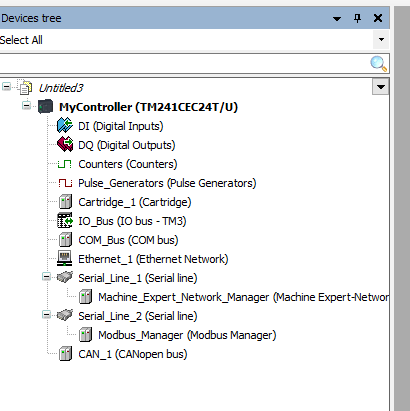Click the Serial_Line_1 connector icon
The width and height of the screenshot is (410, 411).
point(64,277)
